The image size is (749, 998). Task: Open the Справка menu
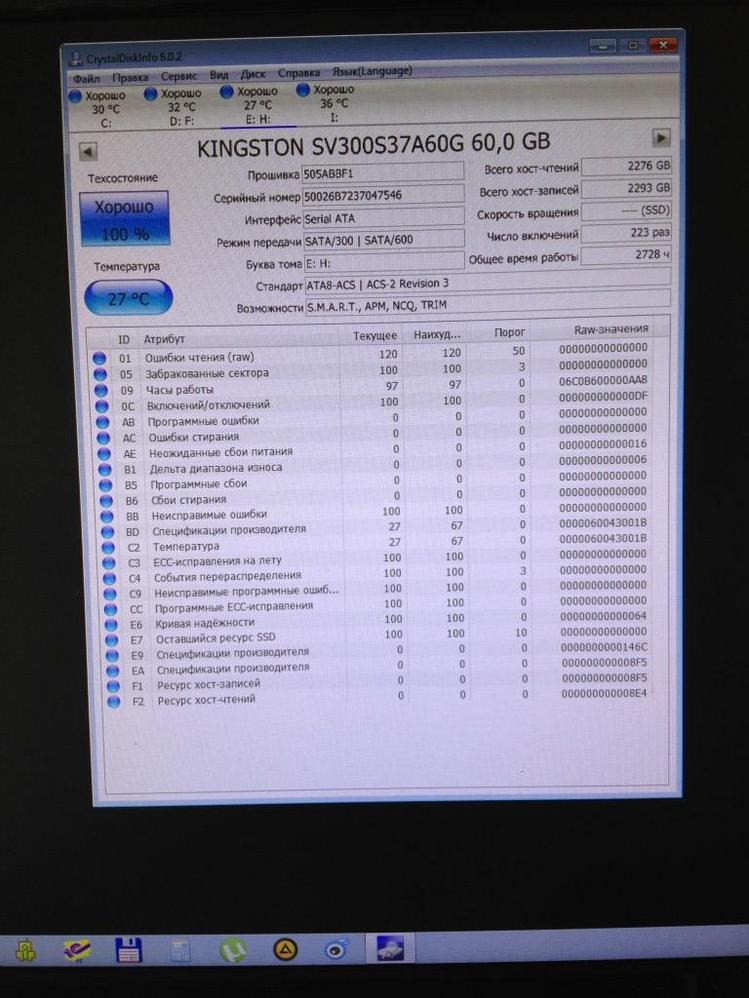click(x=298, y=73)
